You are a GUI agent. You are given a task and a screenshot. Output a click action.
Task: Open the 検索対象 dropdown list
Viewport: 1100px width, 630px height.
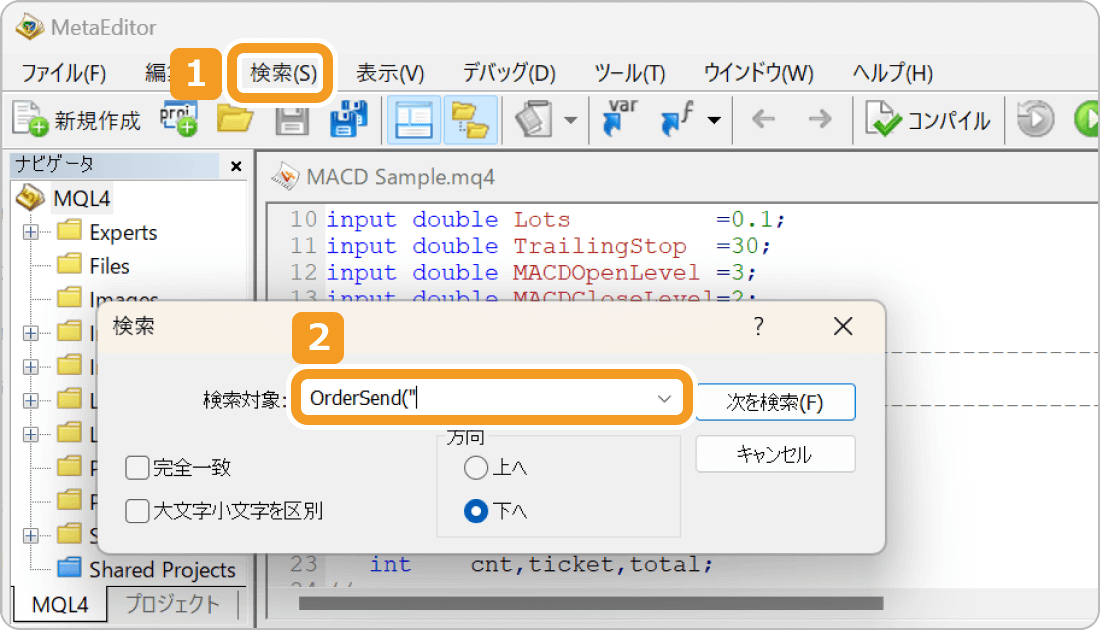click(663, 398)
